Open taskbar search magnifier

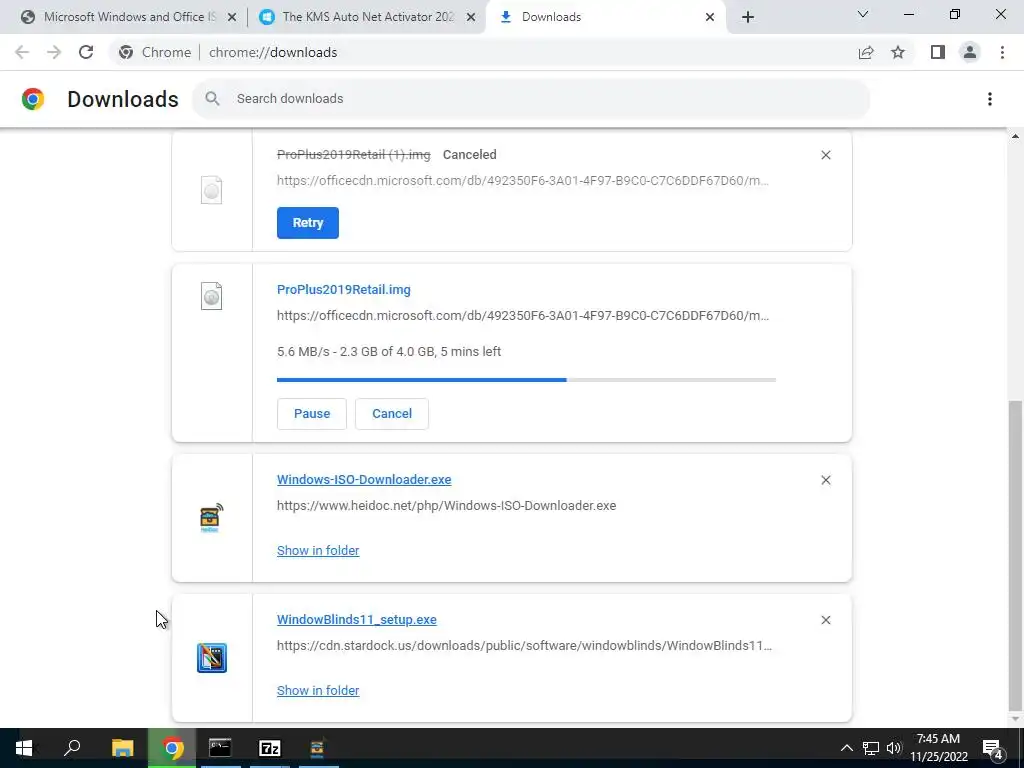point(72,748)
